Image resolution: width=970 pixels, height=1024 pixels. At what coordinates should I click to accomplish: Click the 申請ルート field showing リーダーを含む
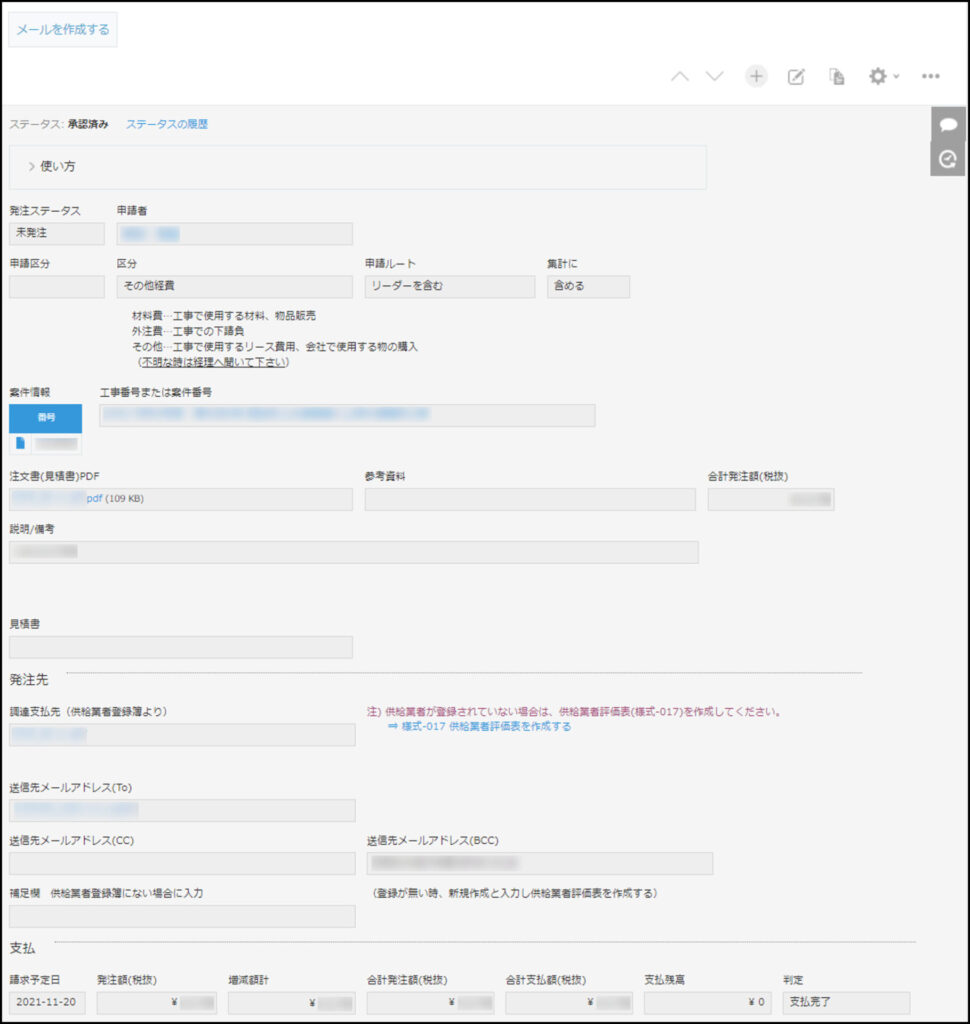pos(449,286)
